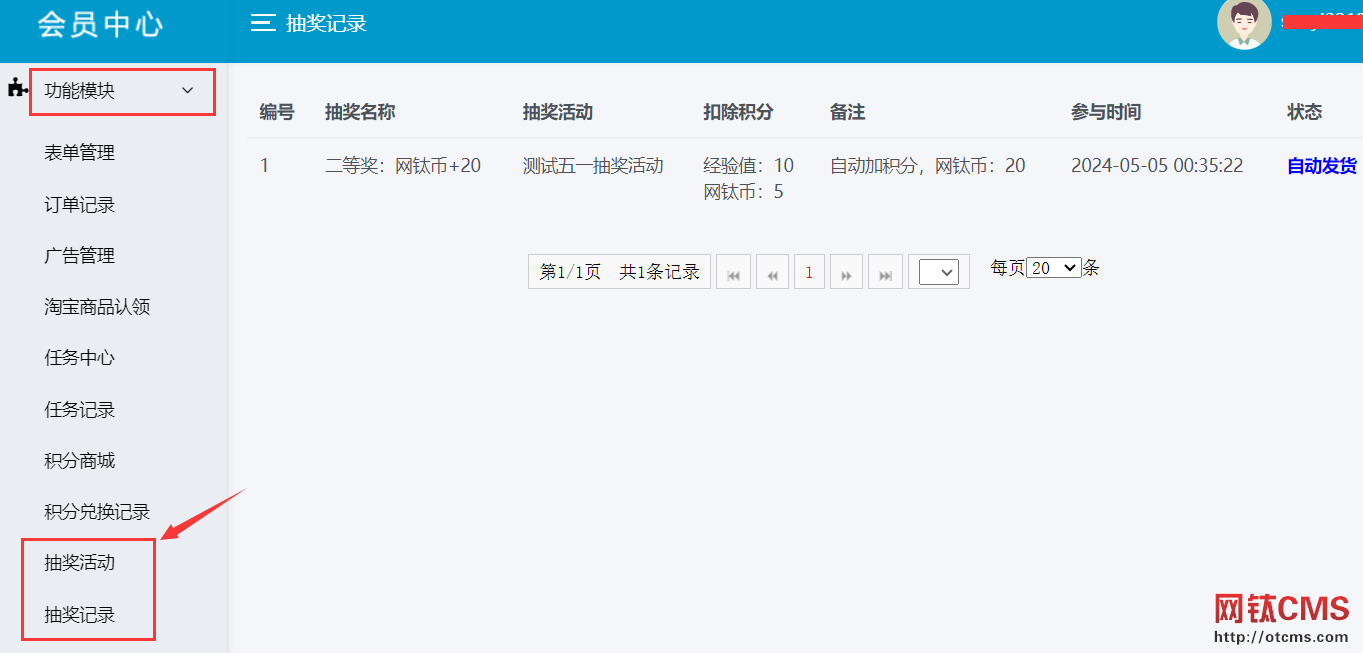This screenshot has height=653, width=1363.
Task: Collapse the 功能模块 chevron arrow
Action: (188, 91)
